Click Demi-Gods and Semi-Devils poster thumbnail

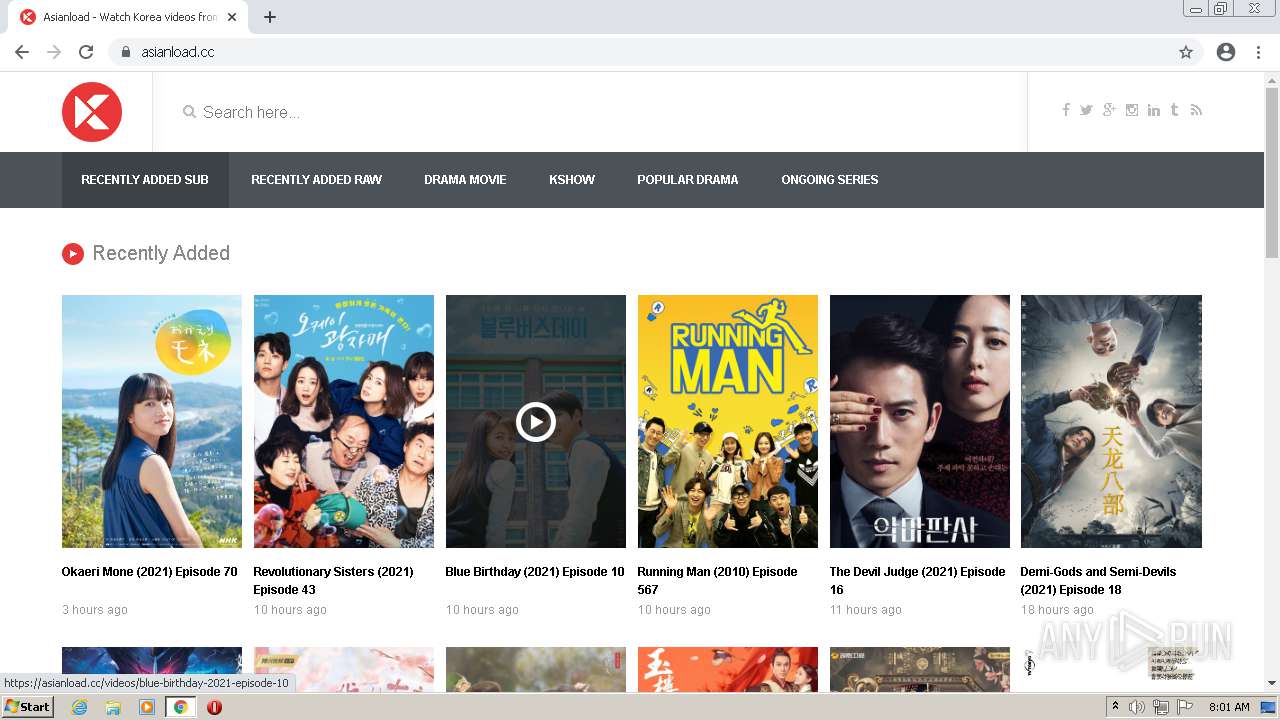(x=1111, y=421)
